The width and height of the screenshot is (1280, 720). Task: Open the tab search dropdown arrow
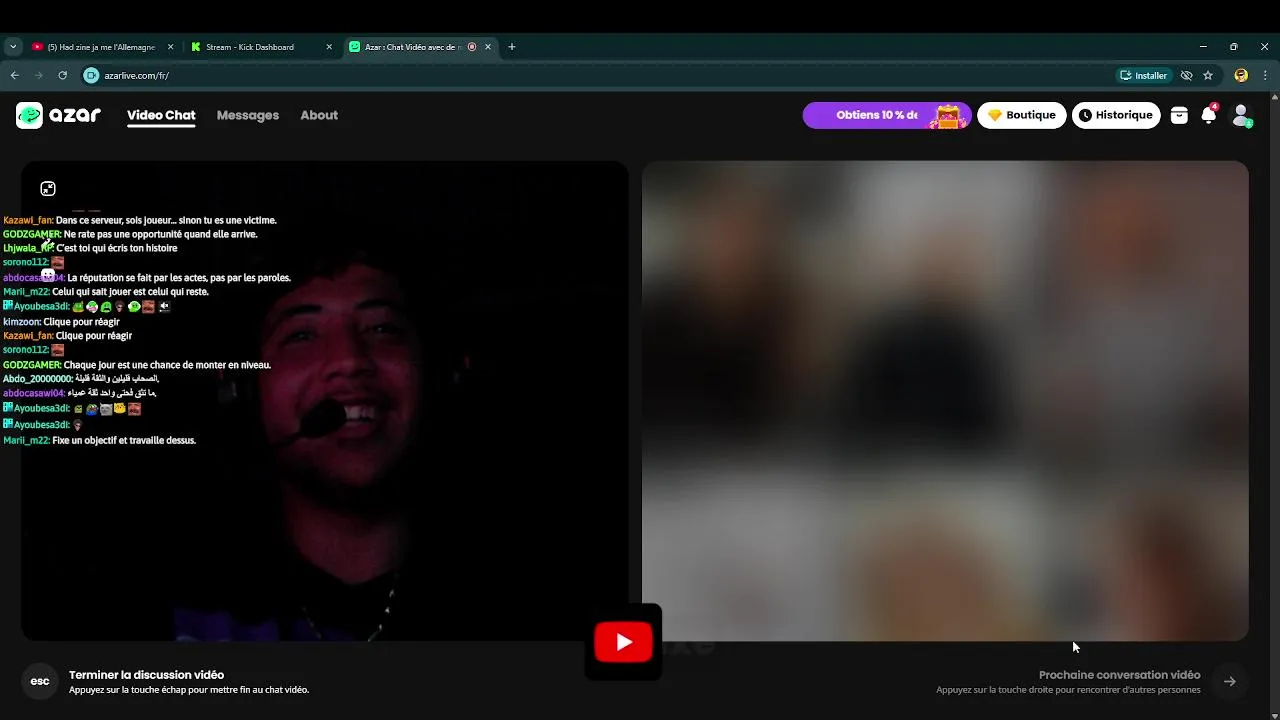pyautogui.click(x=13, y=47)
